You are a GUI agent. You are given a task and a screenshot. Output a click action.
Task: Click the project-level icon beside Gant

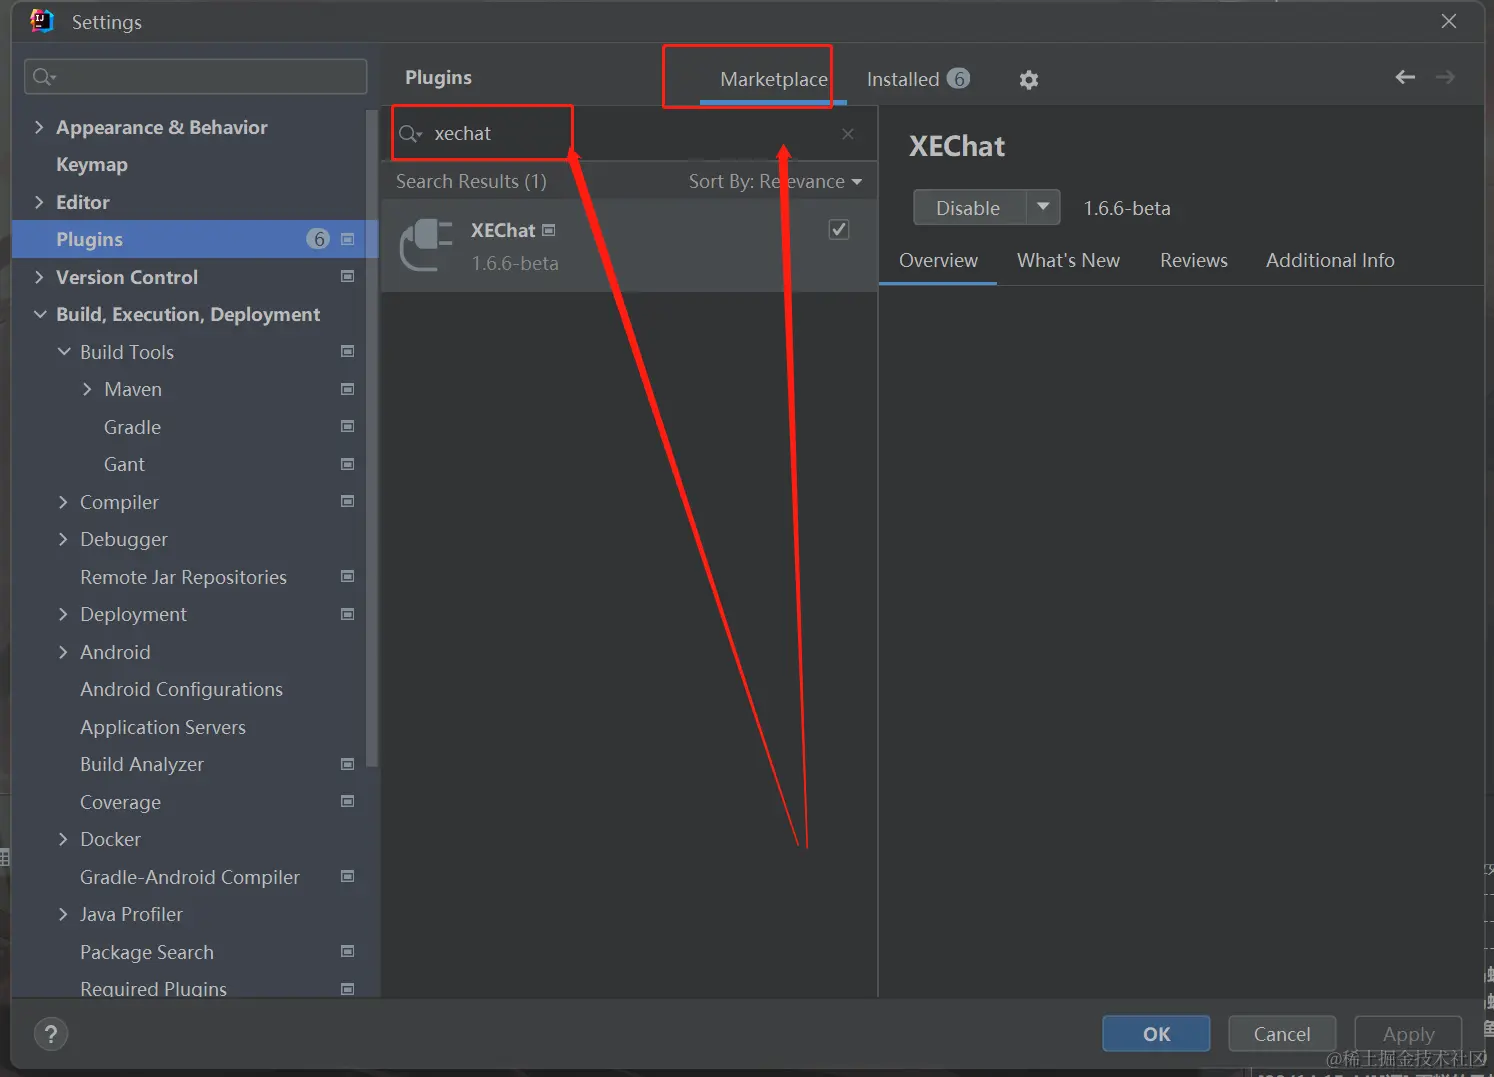[x=348, y=464]
